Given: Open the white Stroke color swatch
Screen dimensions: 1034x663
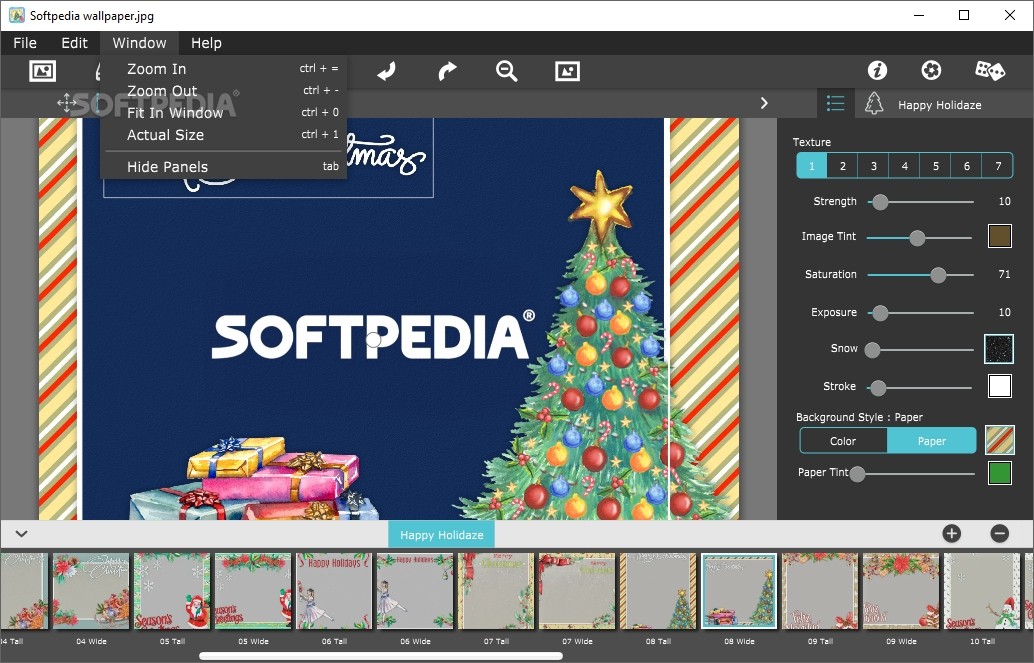Looking at the screenshot, I should (x=1000, y=386).
